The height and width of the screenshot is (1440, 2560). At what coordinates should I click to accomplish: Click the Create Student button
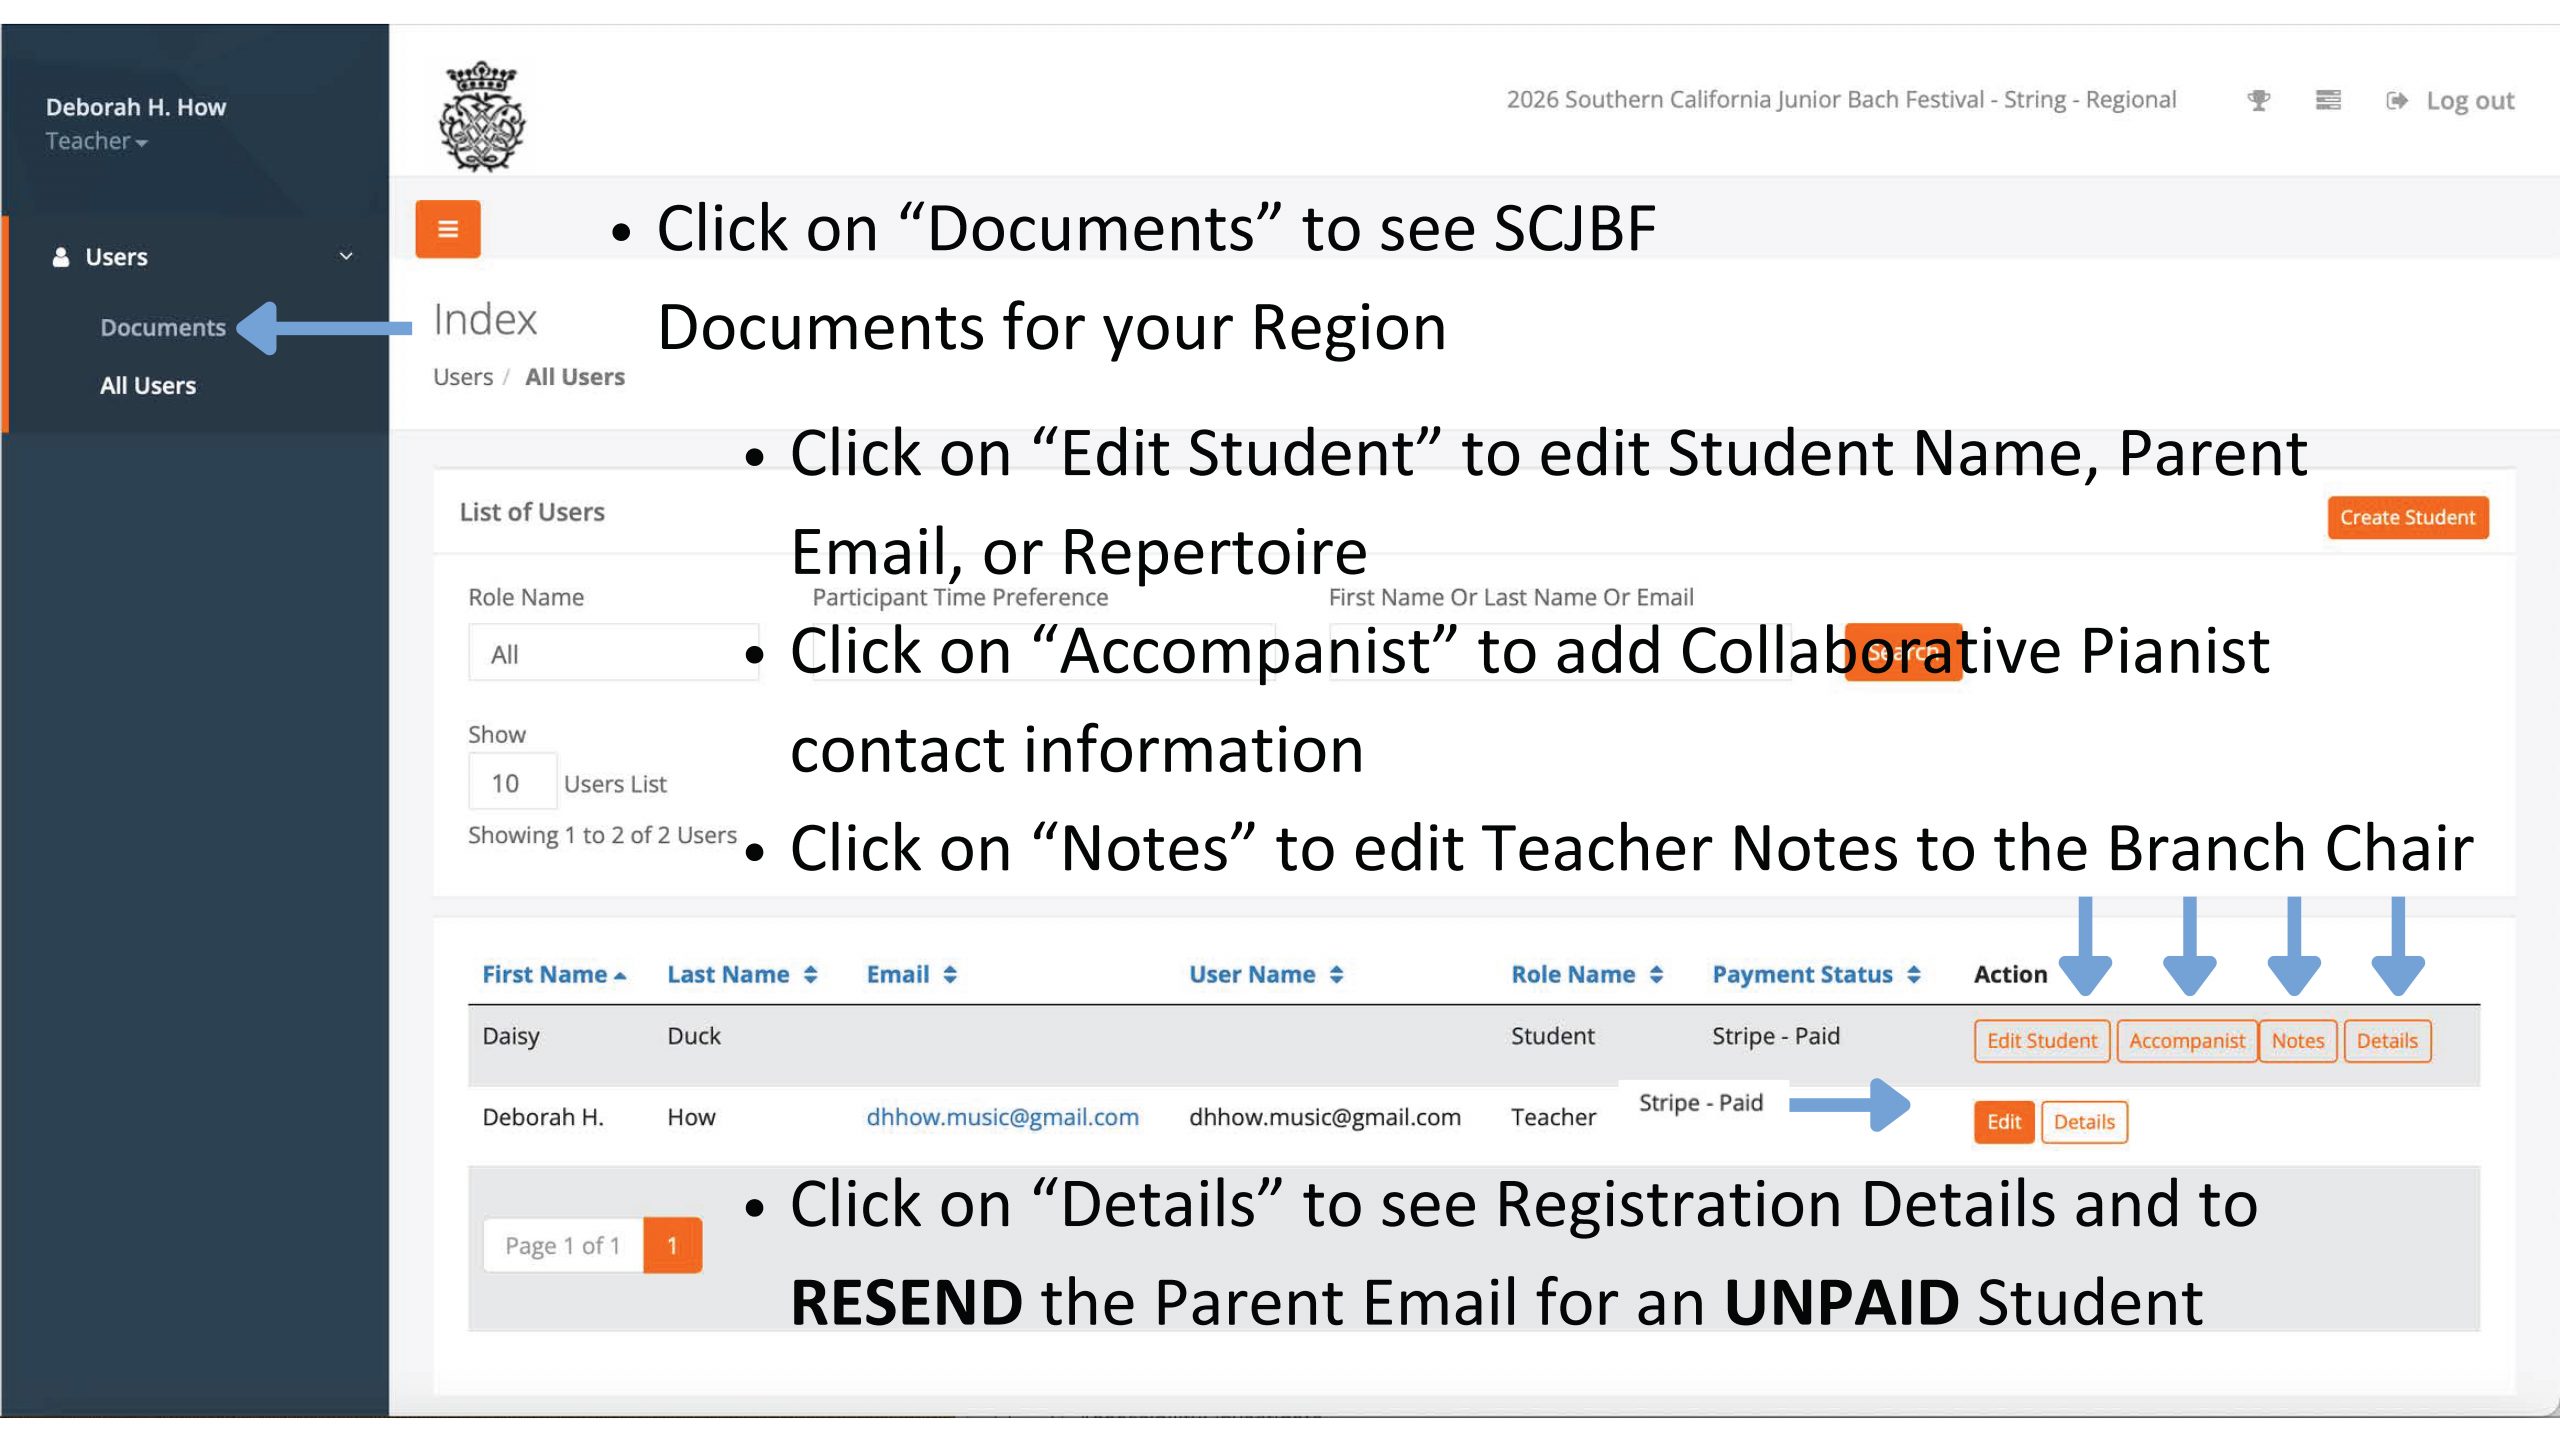coord(2407,517)
